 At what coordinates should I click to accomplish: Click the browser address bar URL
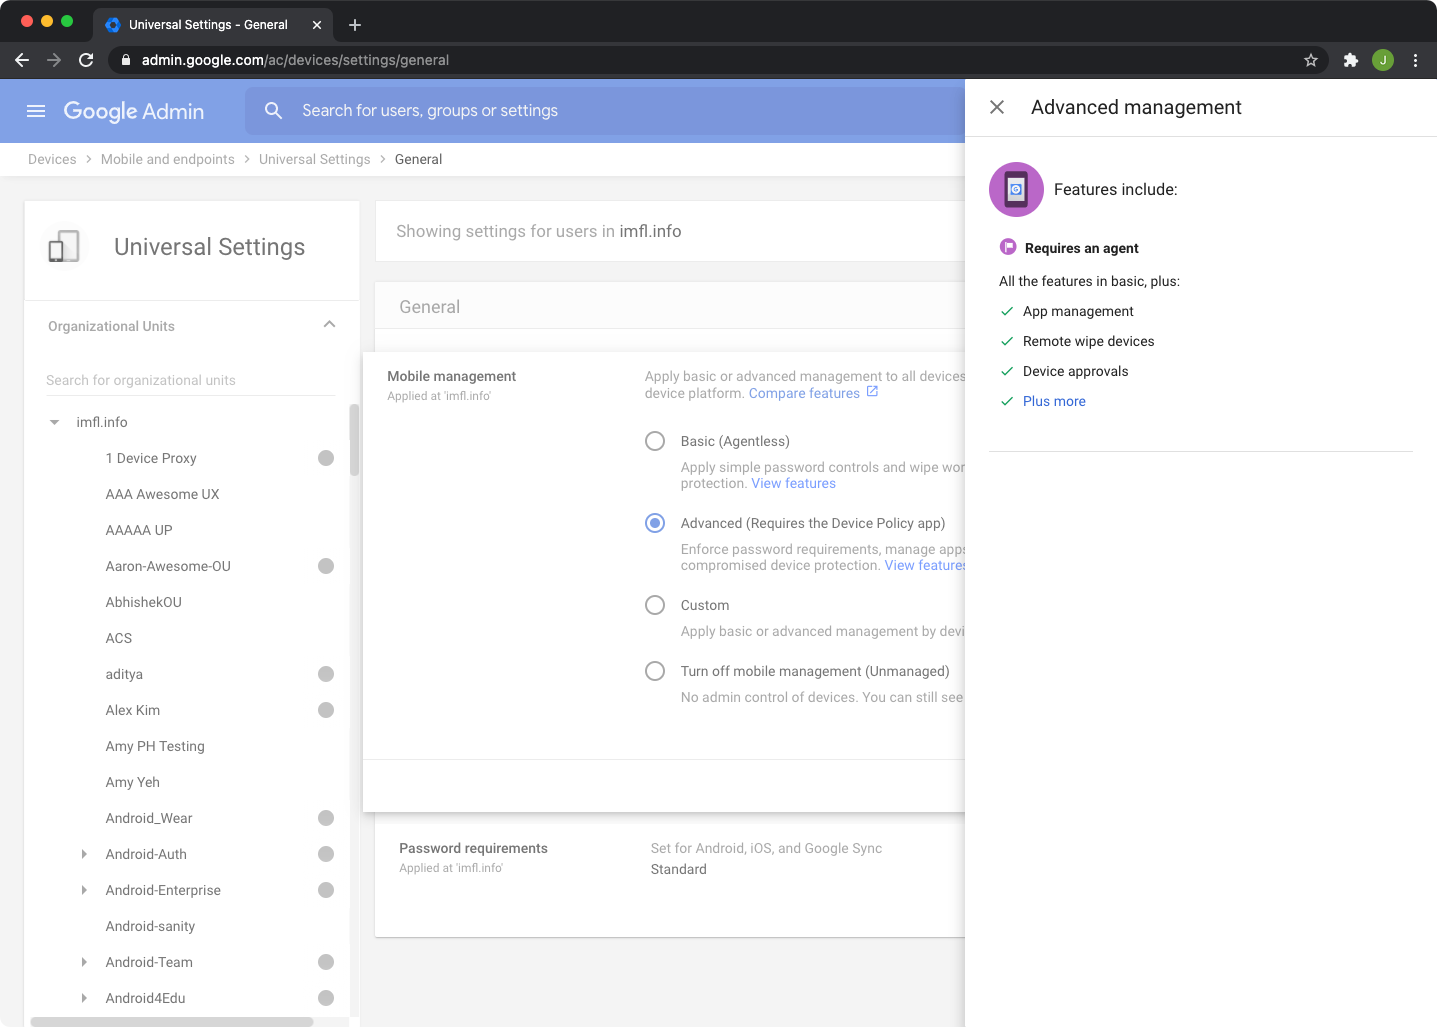(295, 60)
